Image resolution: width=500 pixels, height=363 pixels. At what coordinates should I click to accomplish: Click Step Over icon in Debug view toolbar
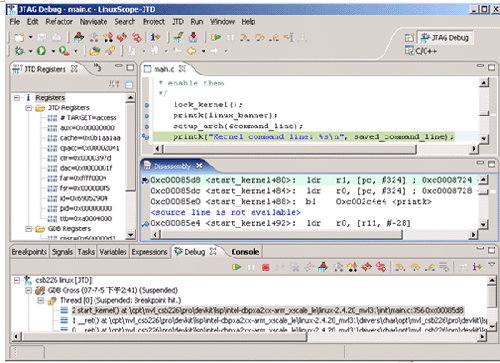tap(415, 267)
